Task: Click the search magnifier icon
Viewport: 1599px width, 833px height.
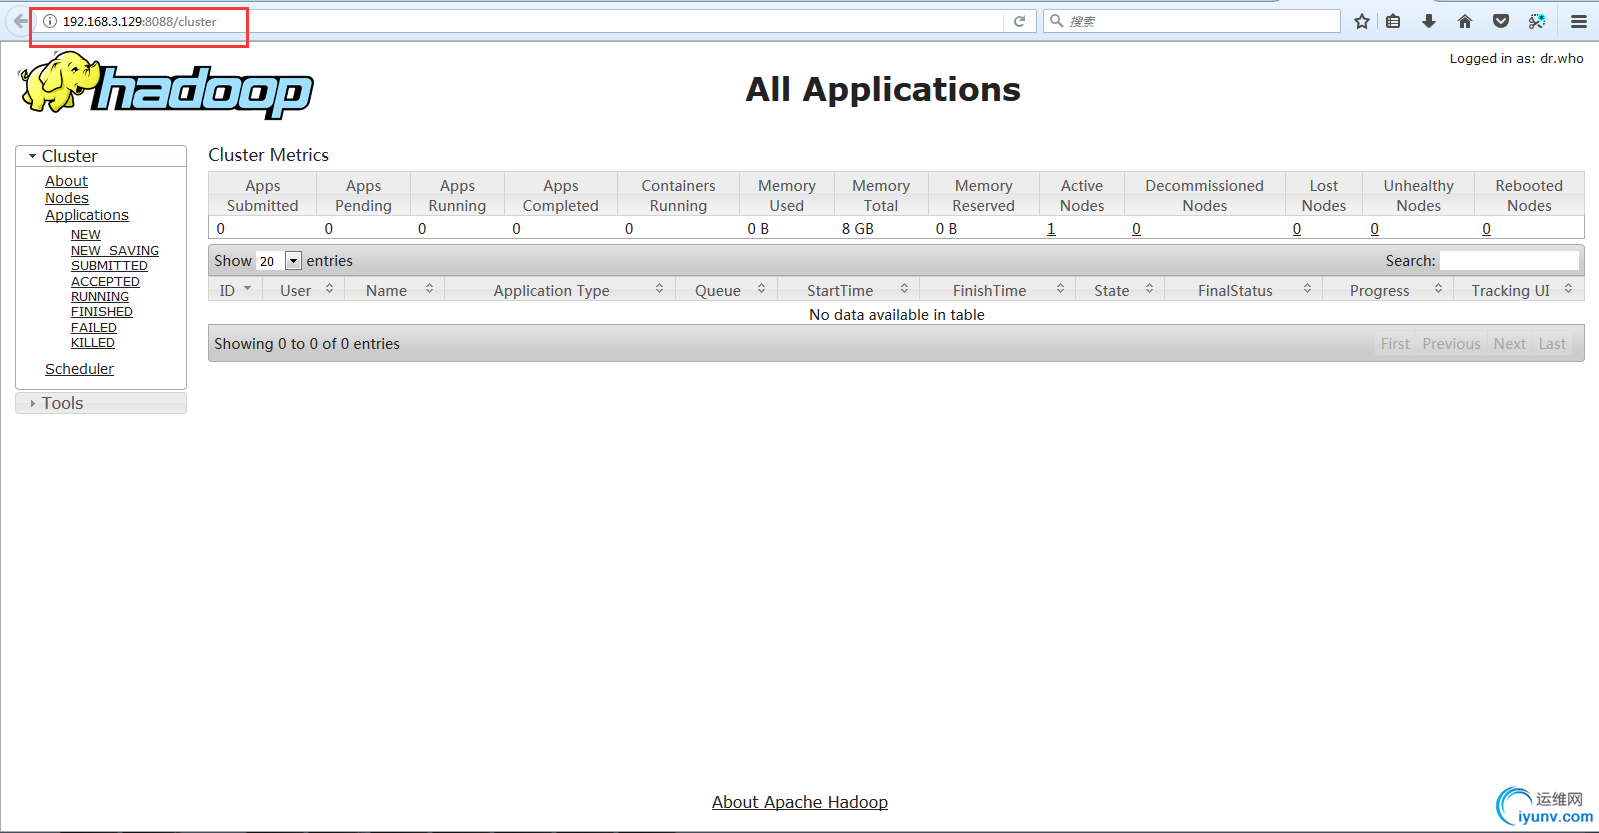Action: (1056, 21)
